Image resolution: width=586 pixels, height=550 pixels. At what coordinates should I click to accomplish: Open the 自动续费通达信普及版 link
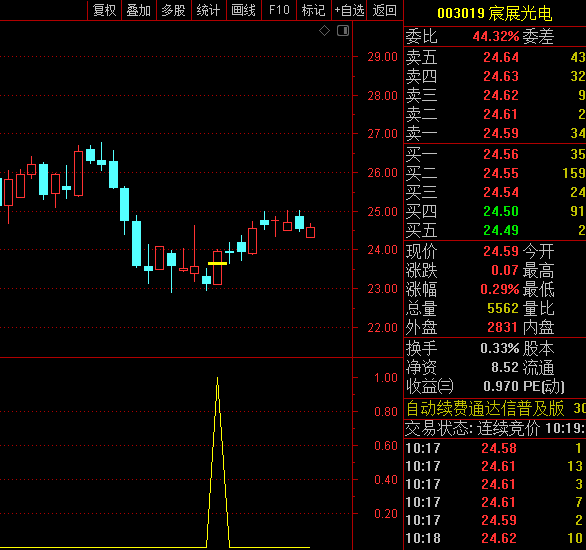click(x=485, y=408)
